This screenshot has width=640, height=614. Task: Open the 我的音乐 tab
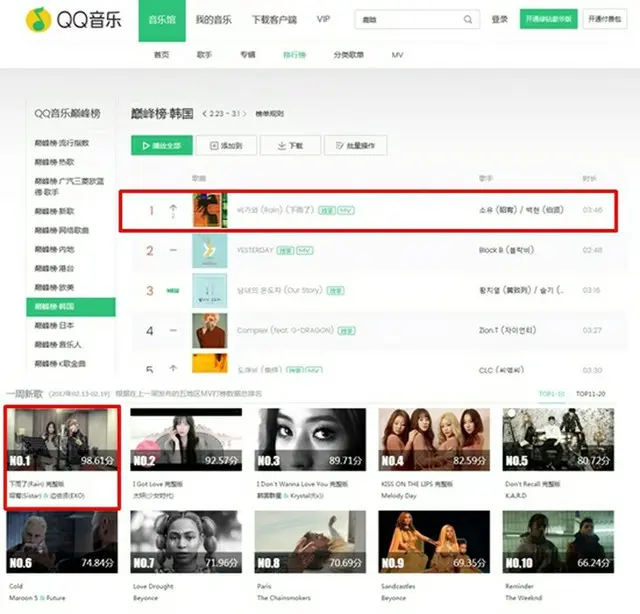coord(213,20)
